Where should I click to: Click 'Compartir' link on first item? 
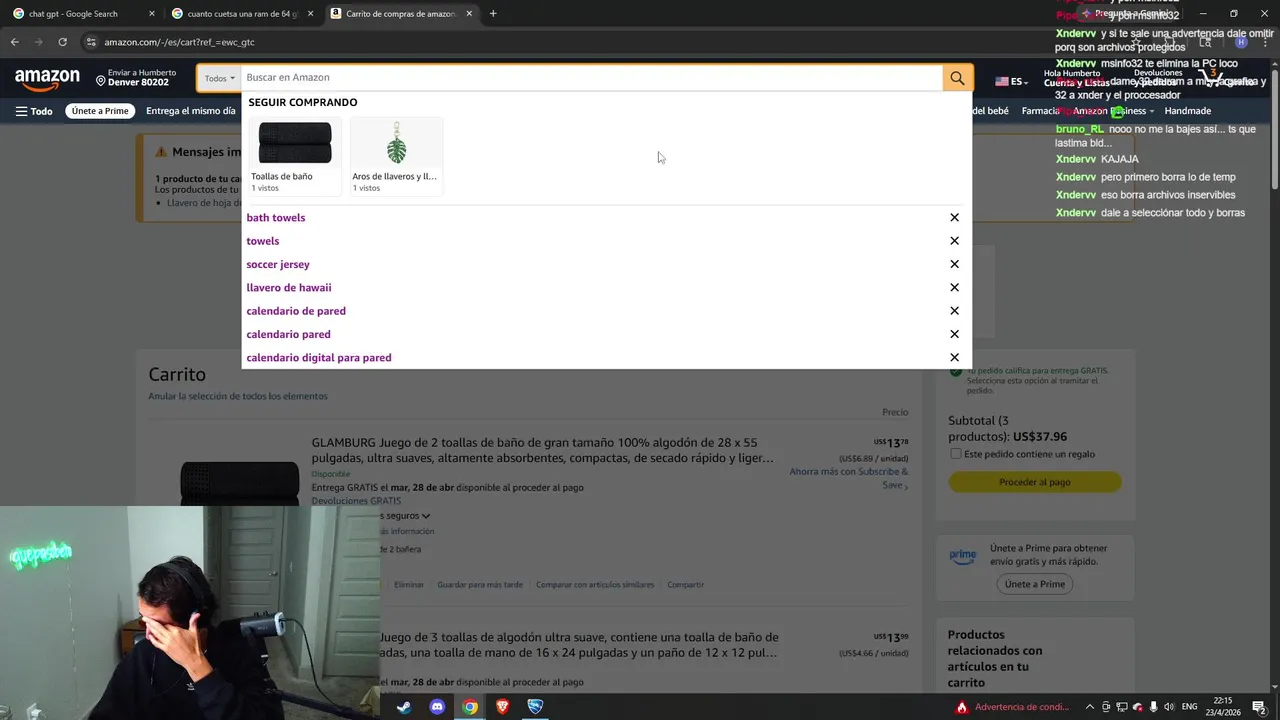tap(686, 585)
